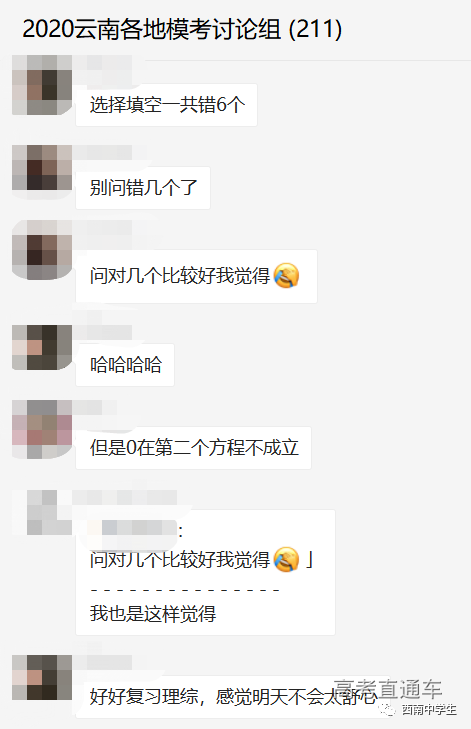Click the 我也是这样觉得 reply text

(x=153, y=614)
